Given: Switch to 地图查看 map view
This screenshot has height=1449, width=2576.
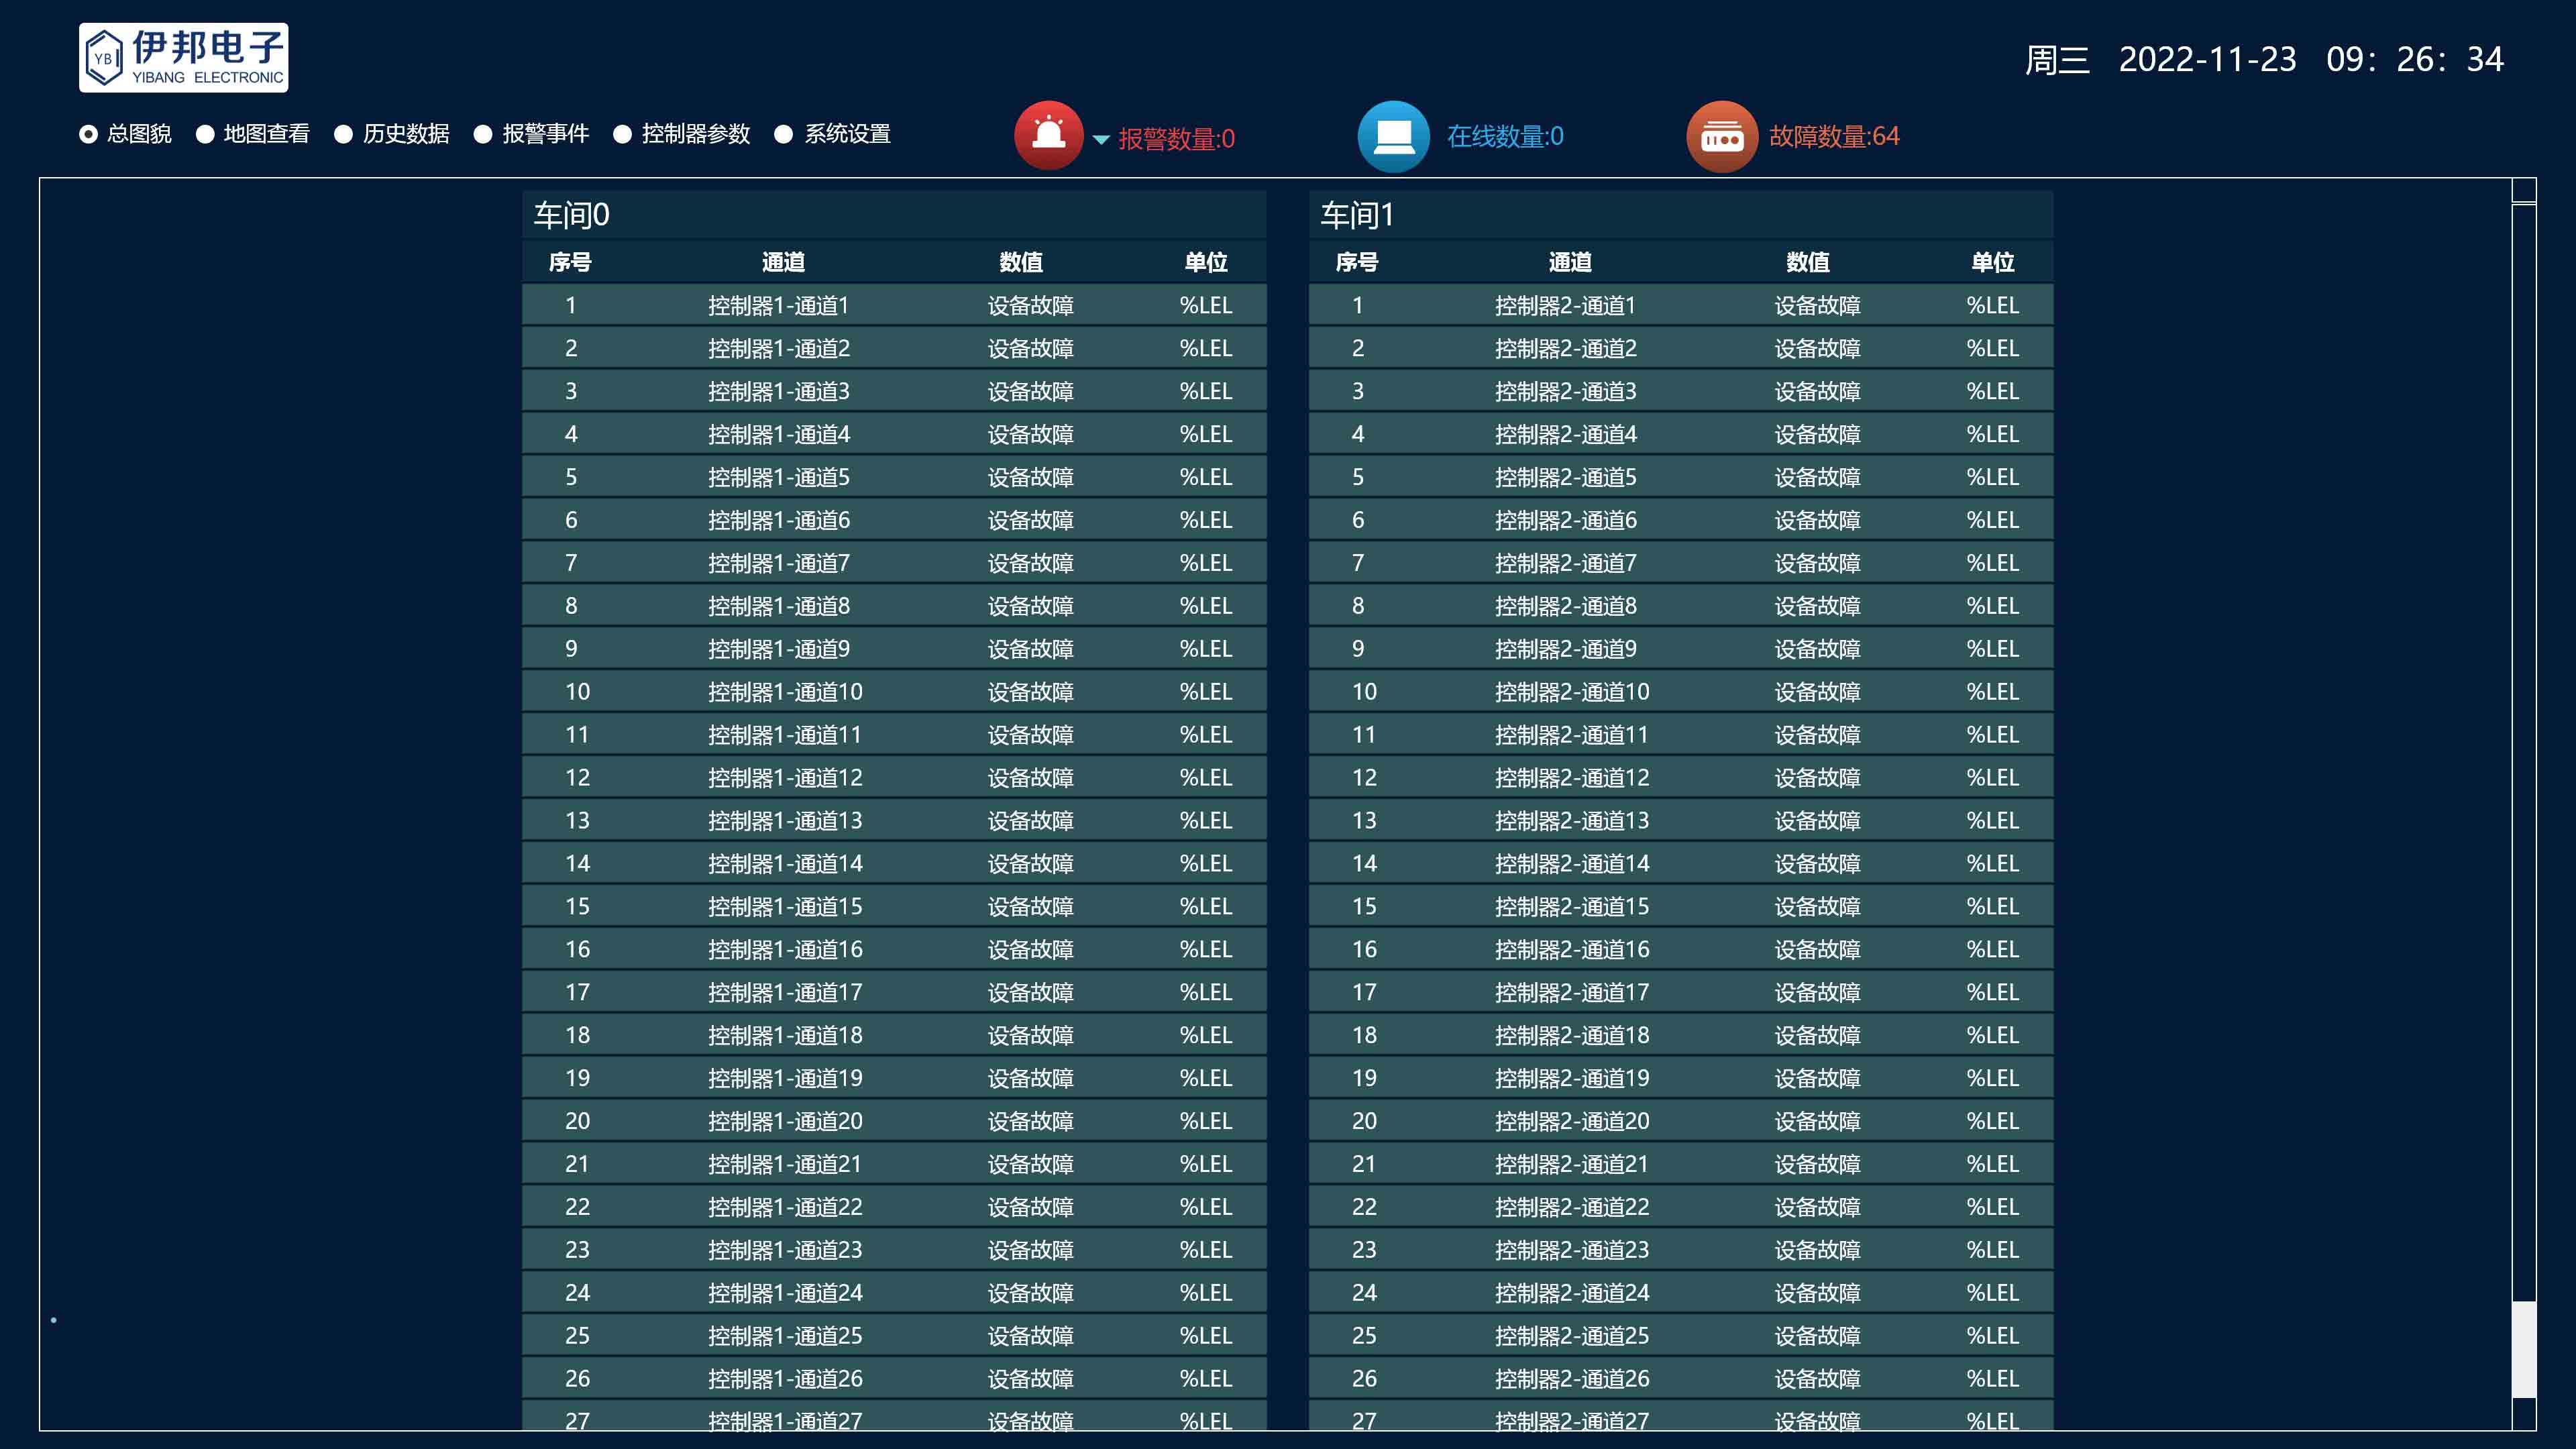Looking at the screenshot, I should tap(205, 134).
